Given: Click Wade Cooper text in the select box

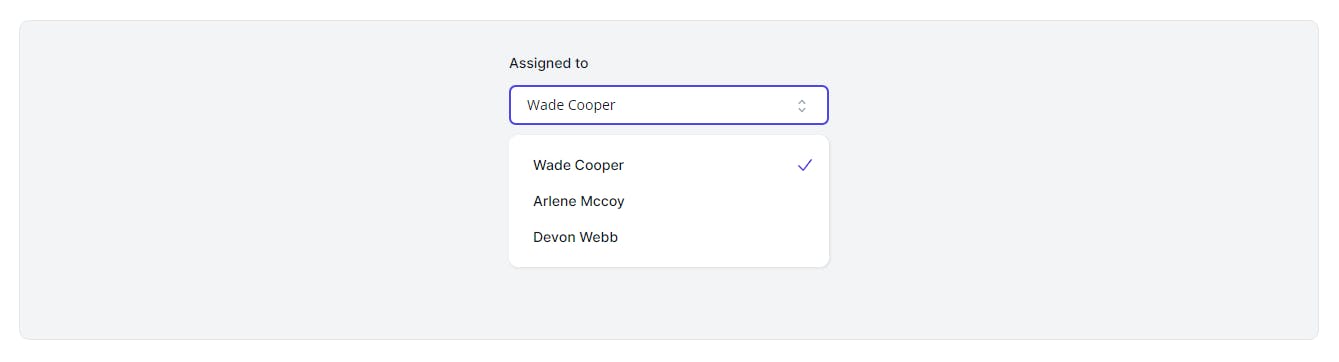Looking at the screenshot, I should tap(571, 105).
